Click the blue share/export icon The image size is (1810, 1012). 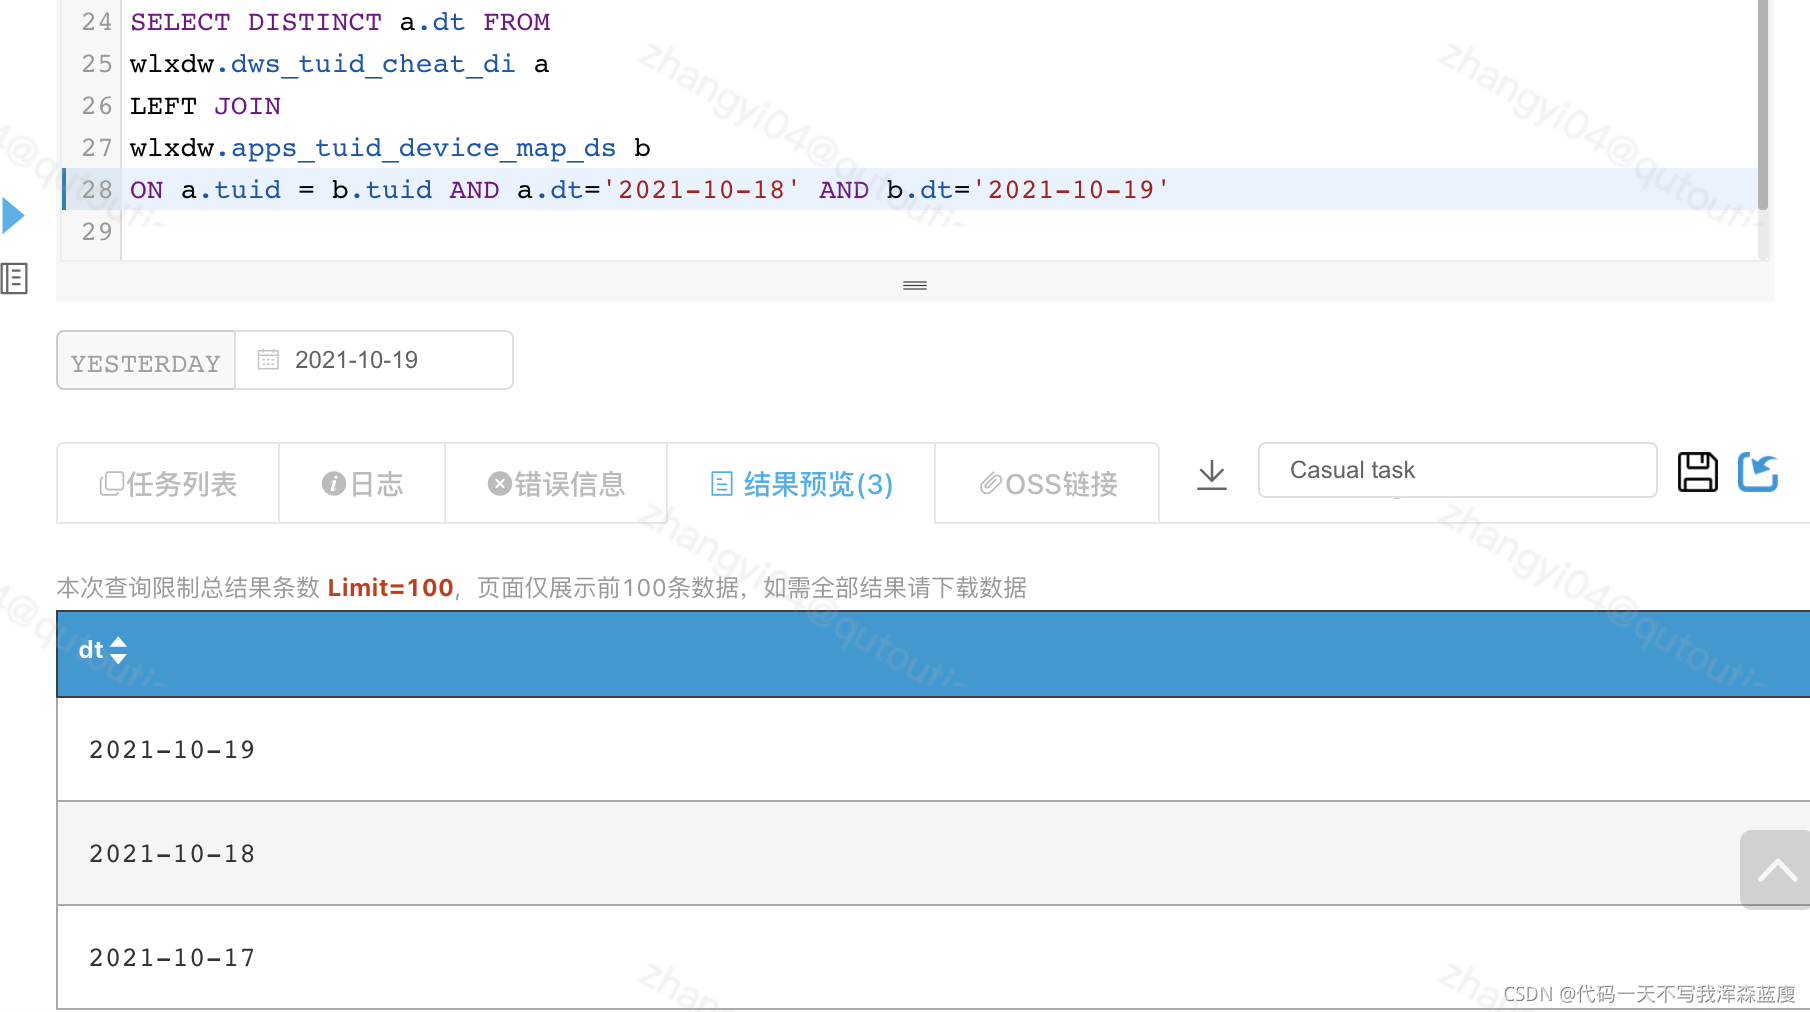1758,472
